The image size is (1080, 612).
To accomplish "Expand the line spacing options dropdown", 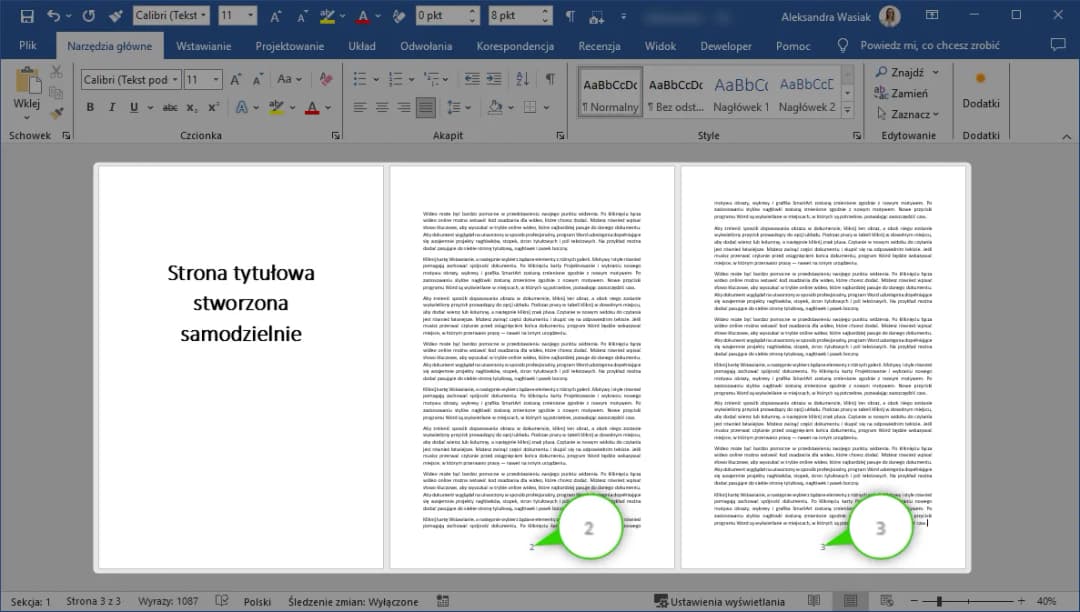I will [469, 107].
